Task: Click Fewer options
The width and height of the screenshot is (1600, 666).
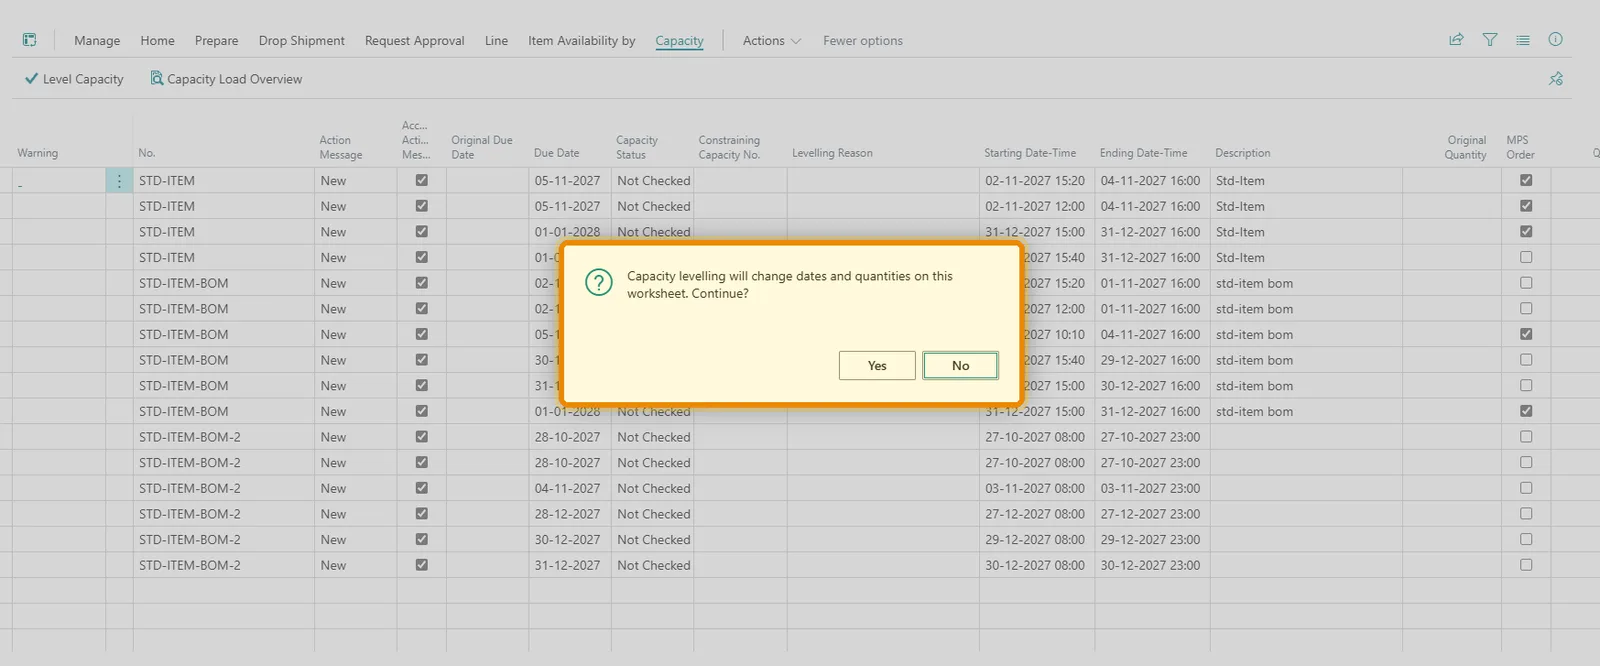Action: coord(863,41)
